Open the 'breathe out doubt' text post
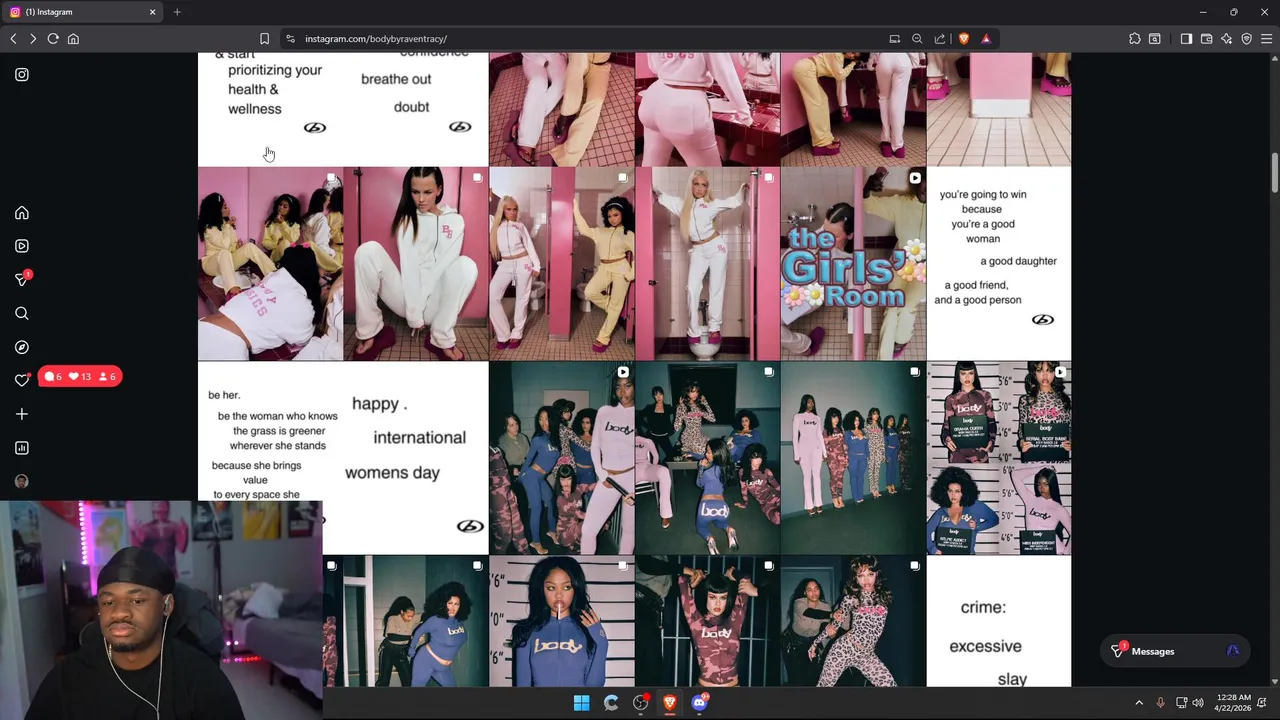Viewport: 1280px width, 720px height. point(416,109)
